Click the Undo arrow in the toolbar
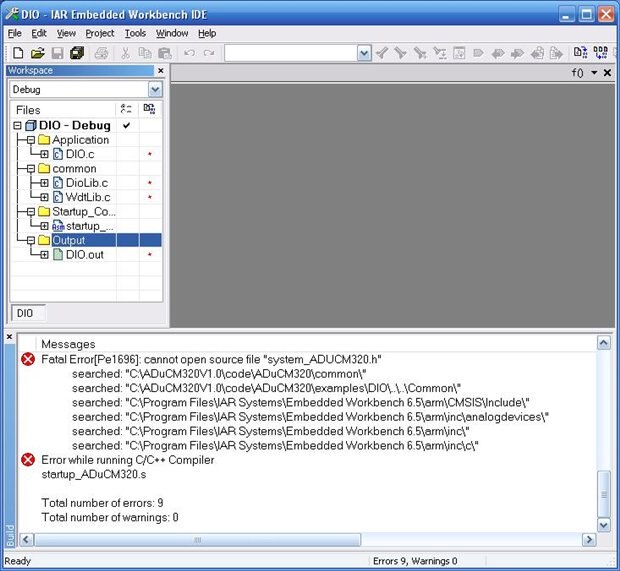620x571 pixels. click(x=189, y=53)
